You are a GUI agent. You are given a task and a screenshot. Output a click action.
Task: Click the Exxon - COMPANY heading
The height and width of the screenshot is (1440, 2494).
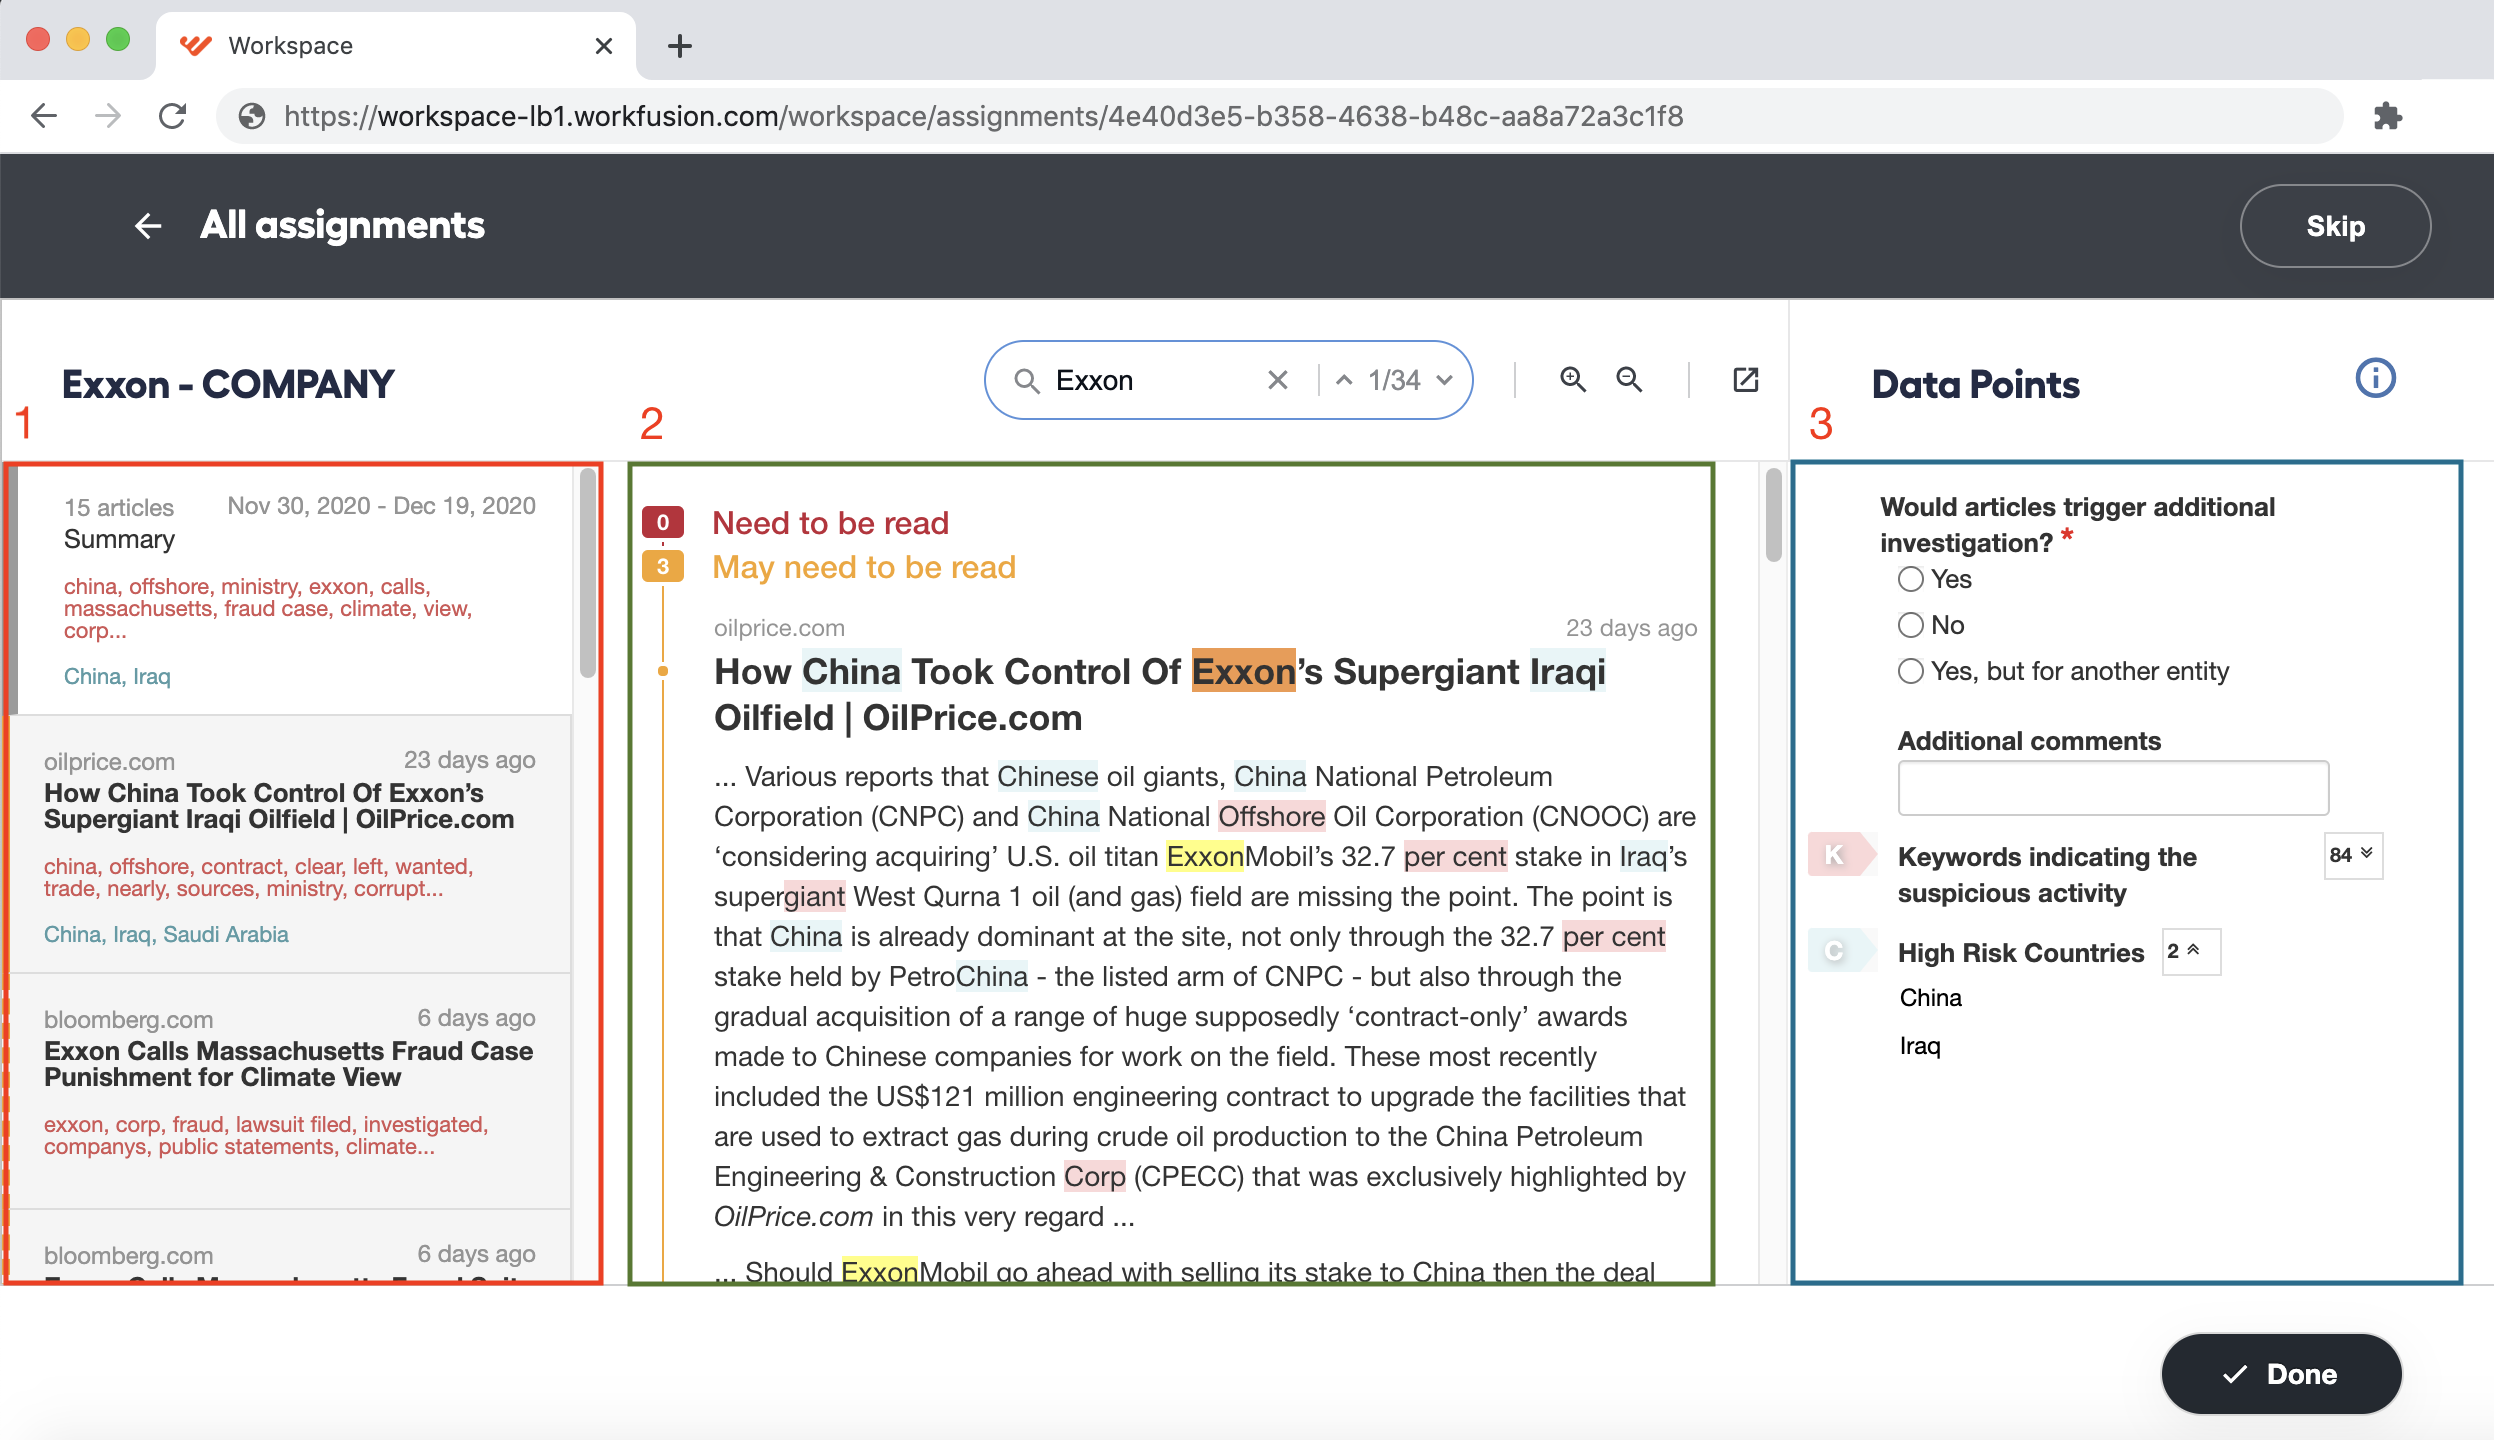(228, 384)
